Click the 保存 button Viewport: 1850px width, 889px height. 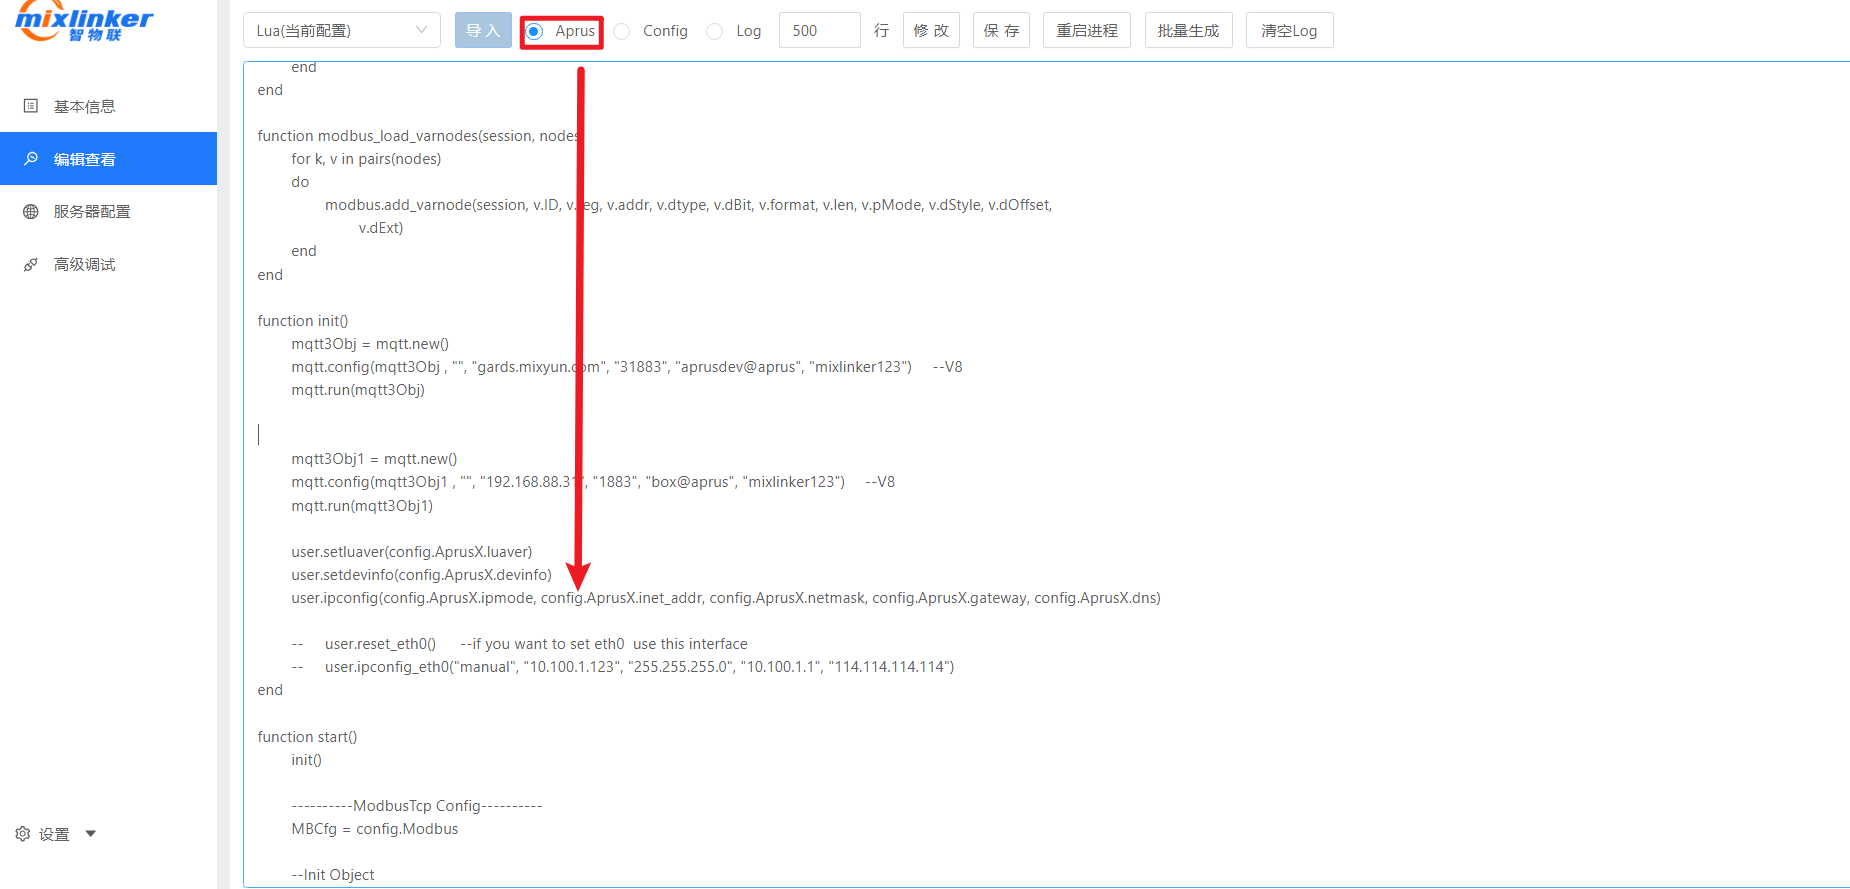[1001, 31]
